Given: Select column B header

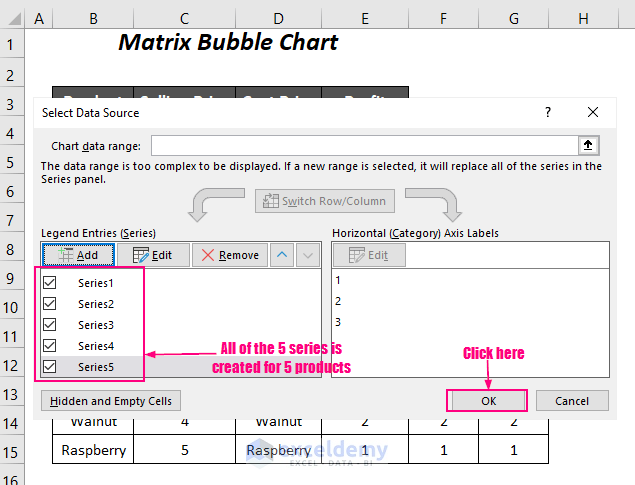Looking at the screenshot, I should click(93, 19).
